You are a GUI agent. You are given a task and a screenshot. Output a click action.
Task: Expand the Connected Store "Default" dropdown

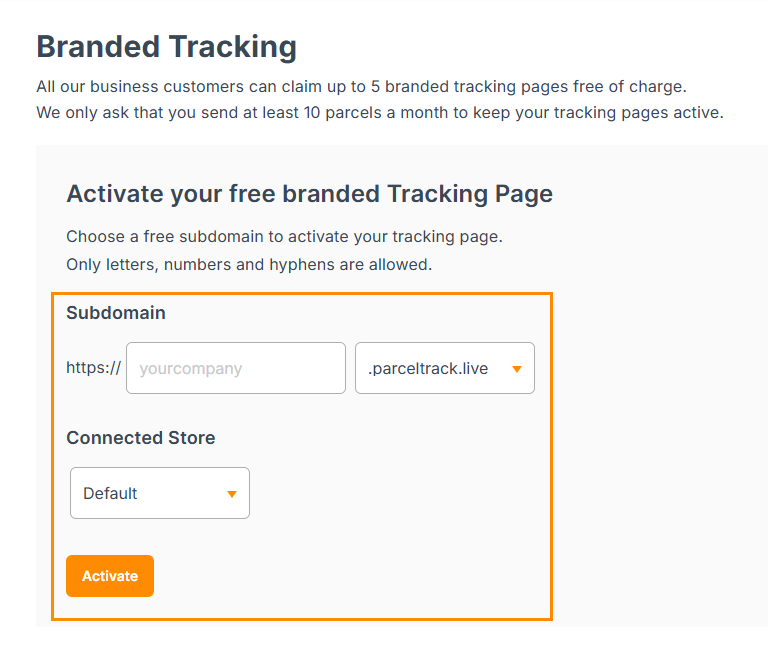(x=159, y=493)
